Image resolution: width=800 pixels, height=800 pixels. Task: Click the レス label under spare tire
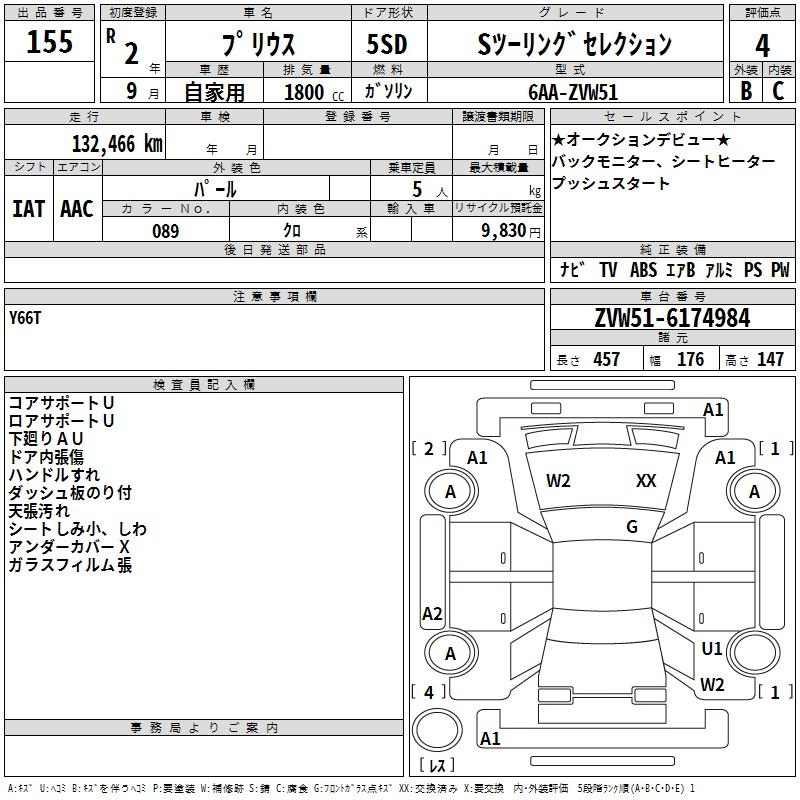pyautogui.click(x=436, y=765)
